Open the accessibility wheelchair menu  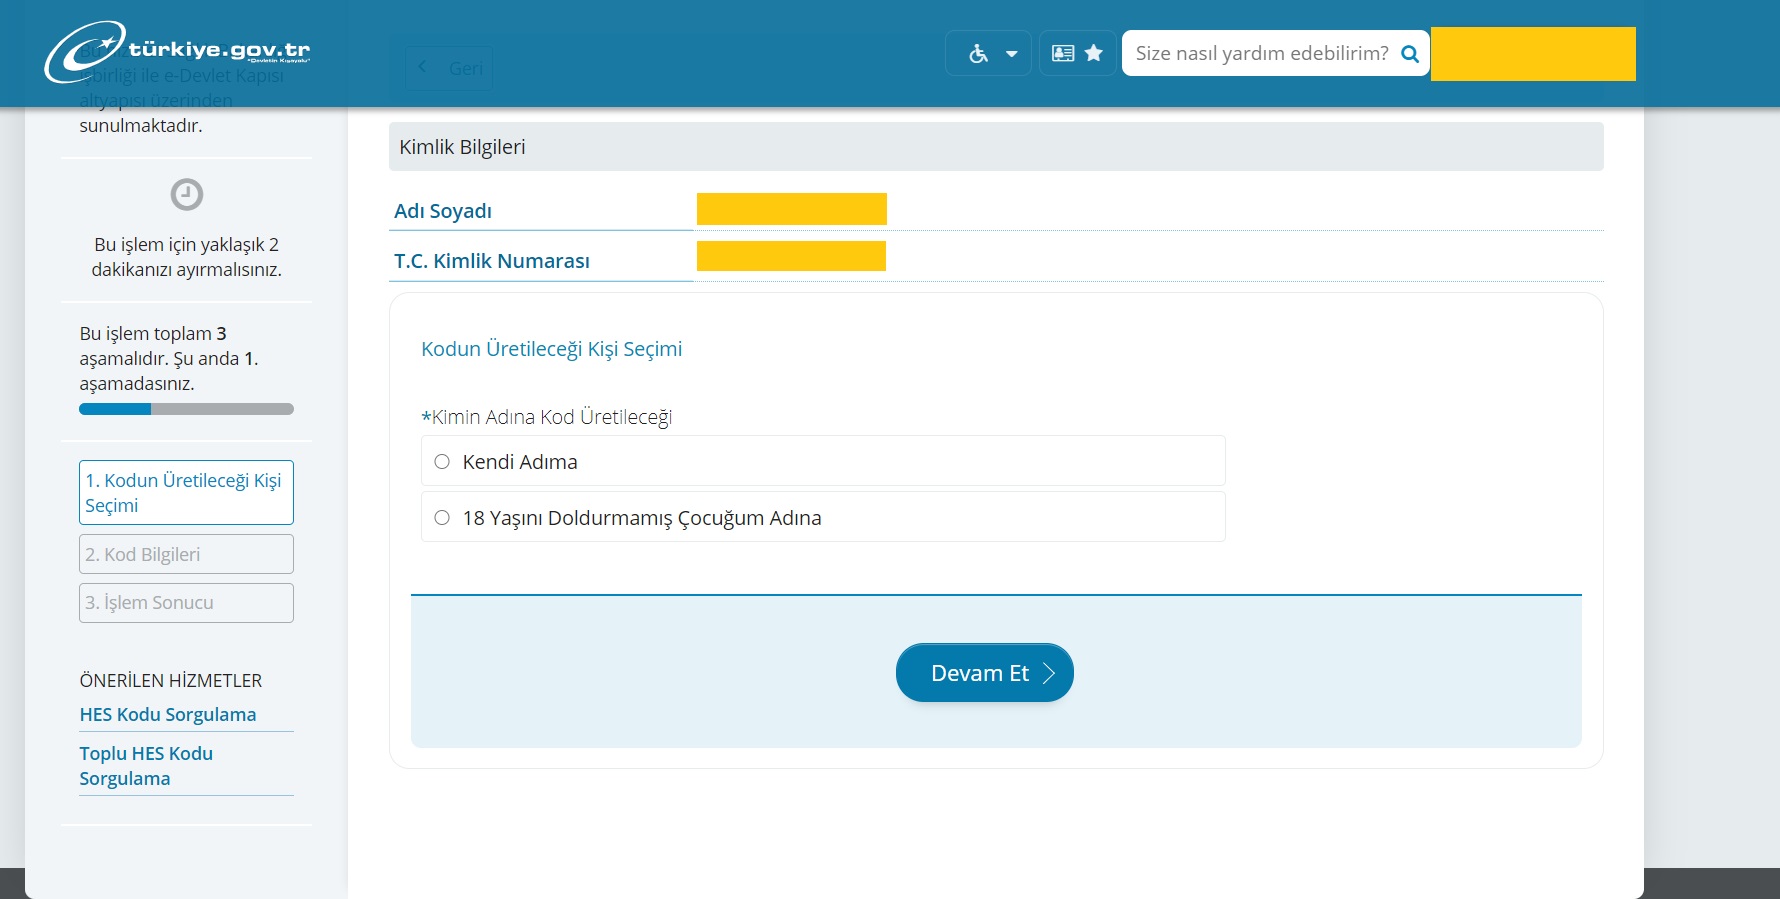(978, 54)
